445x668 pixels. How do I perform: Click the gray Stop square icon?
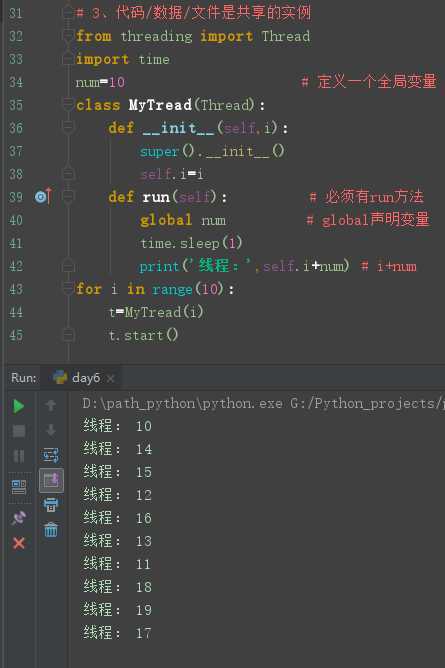[19, 431]
